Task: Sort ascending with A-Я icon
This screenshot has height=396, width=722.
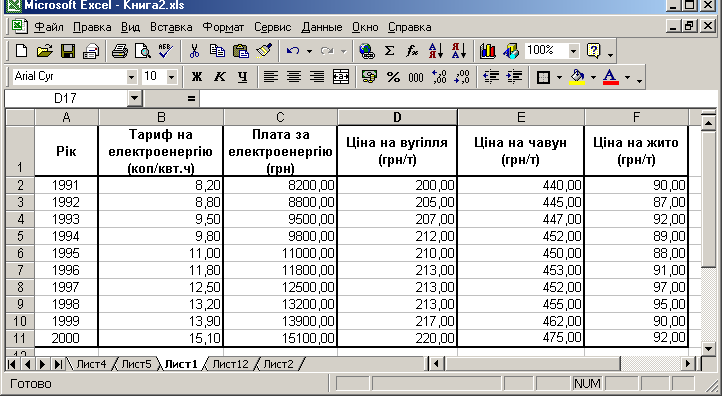Action: click(x=436, y=51)
